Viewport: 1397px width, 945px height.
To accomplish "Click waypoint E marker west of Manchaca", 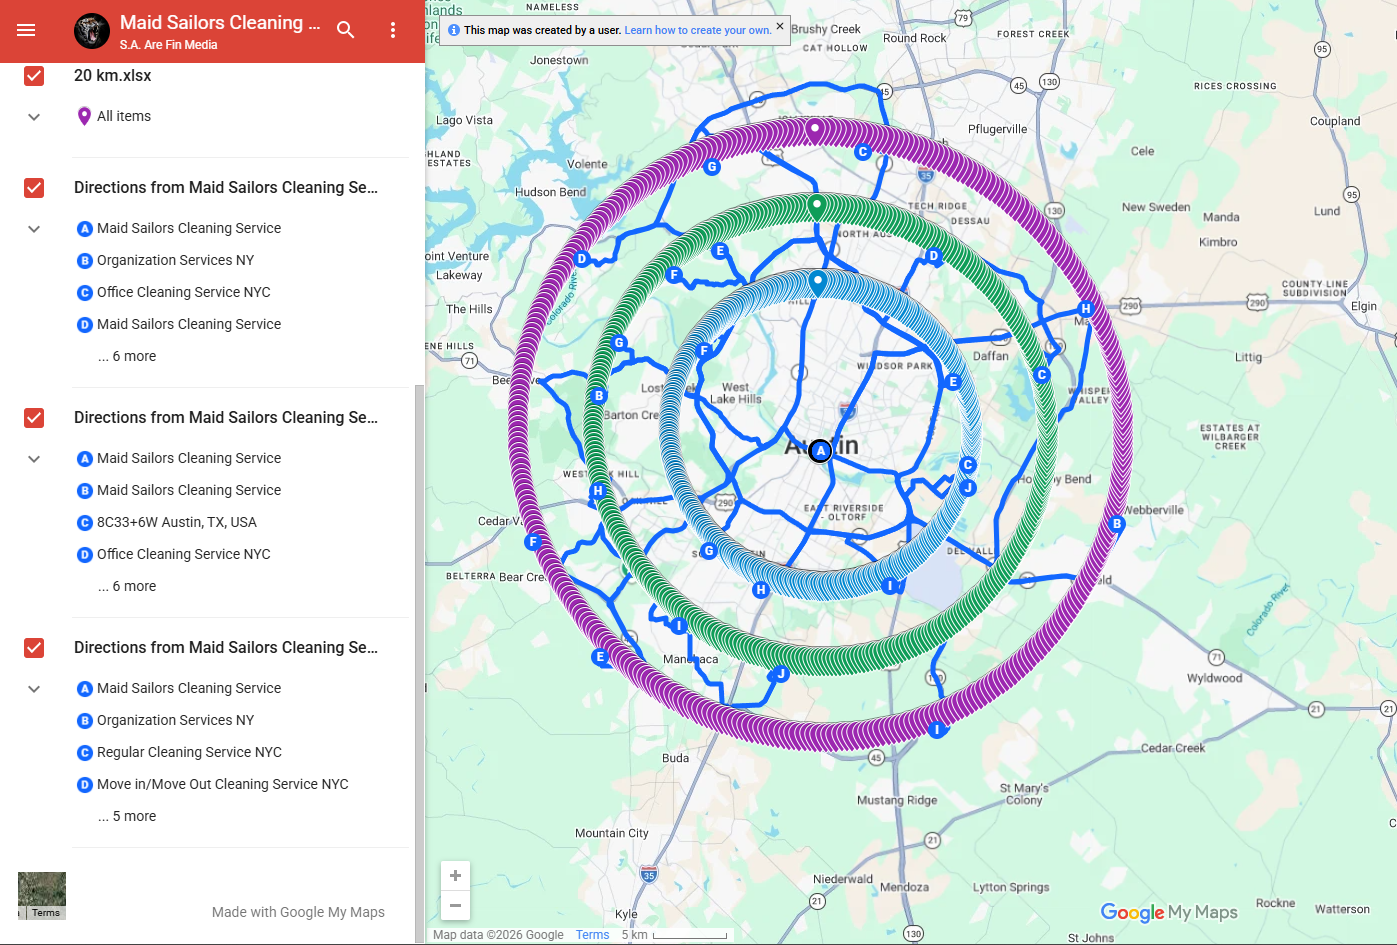I will coord(600,657).
